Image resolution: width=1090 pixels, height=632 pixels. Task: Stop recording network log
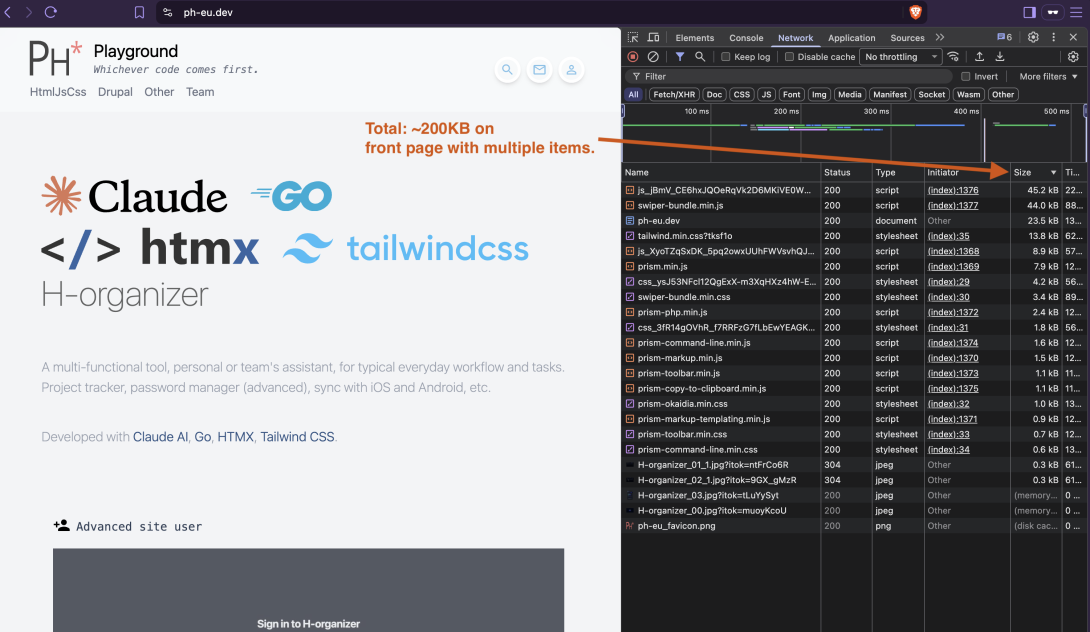[x=633, y=57]
